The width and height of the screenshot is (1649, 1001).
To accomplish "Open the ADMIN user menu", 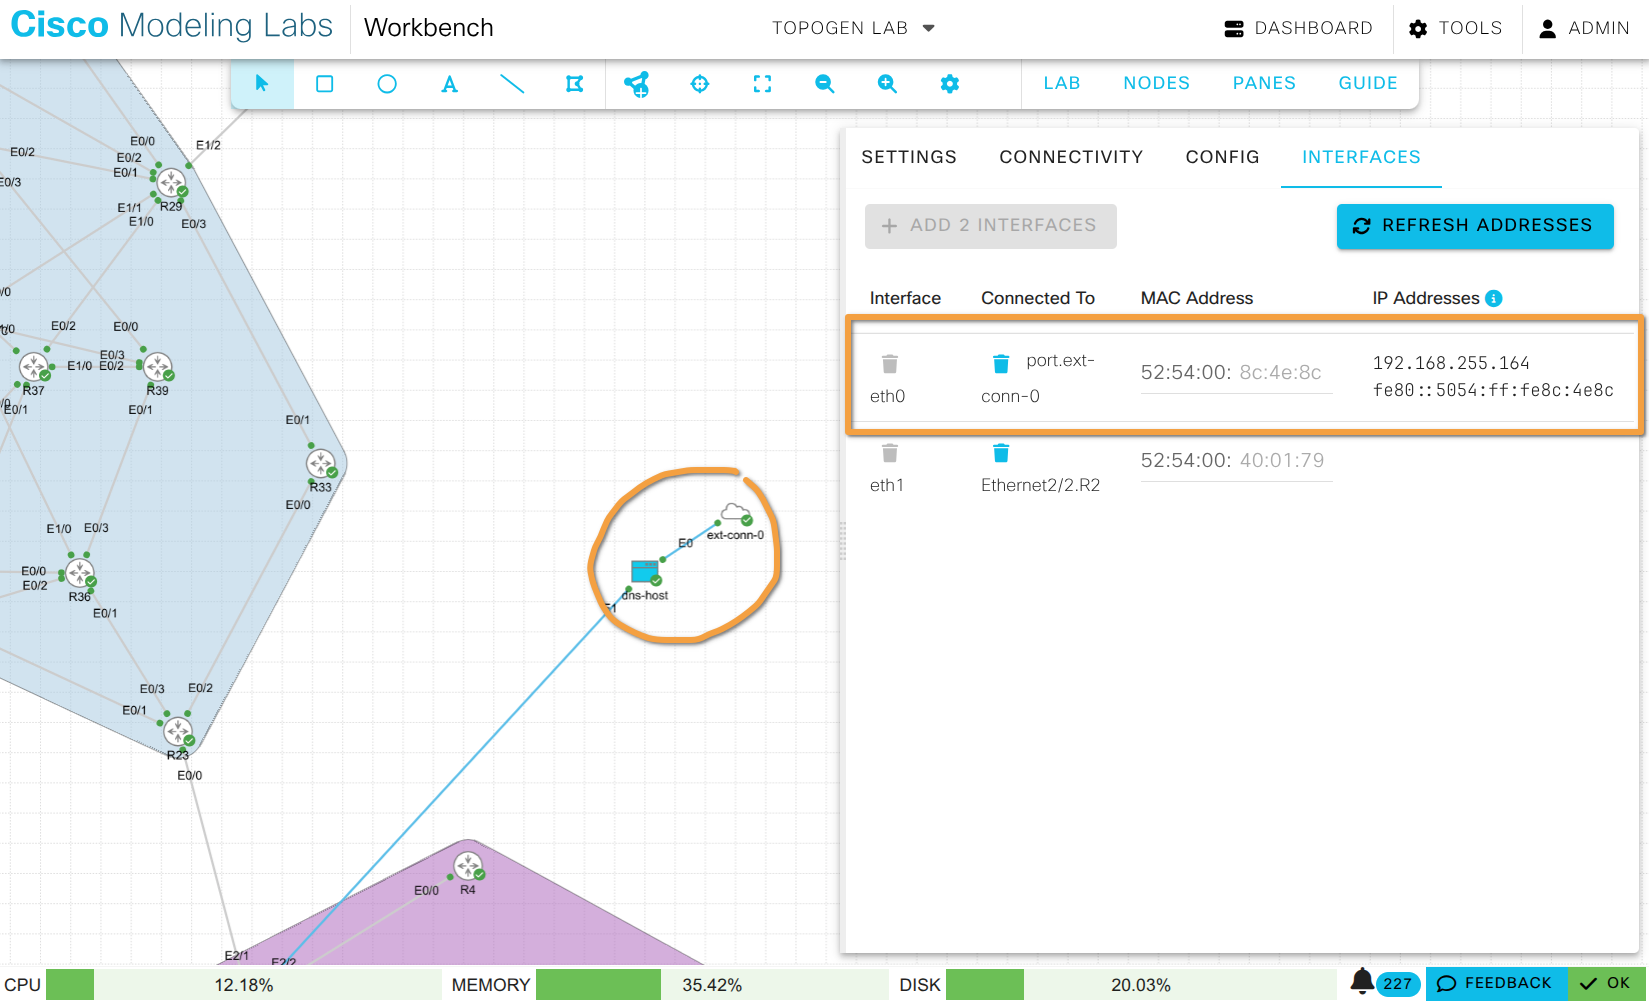I will [1584, 28].
